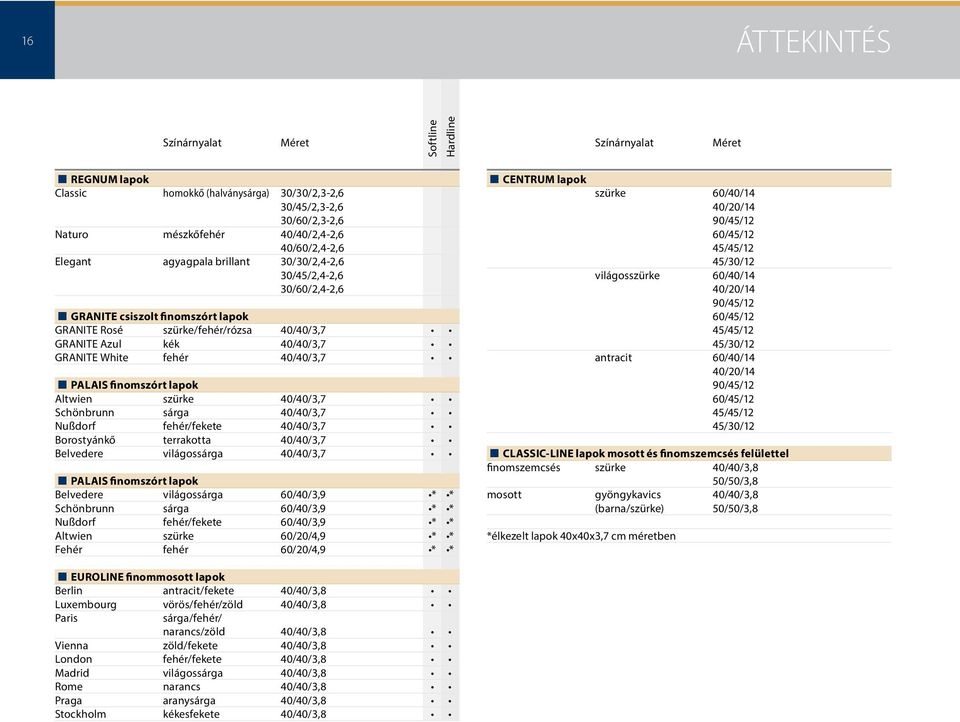Image resolution: width=960 pixels, height=722 pixels.
Task: Click the antracit color in CENTRUM
Action: pyautogui.click(x=613, y=358)
